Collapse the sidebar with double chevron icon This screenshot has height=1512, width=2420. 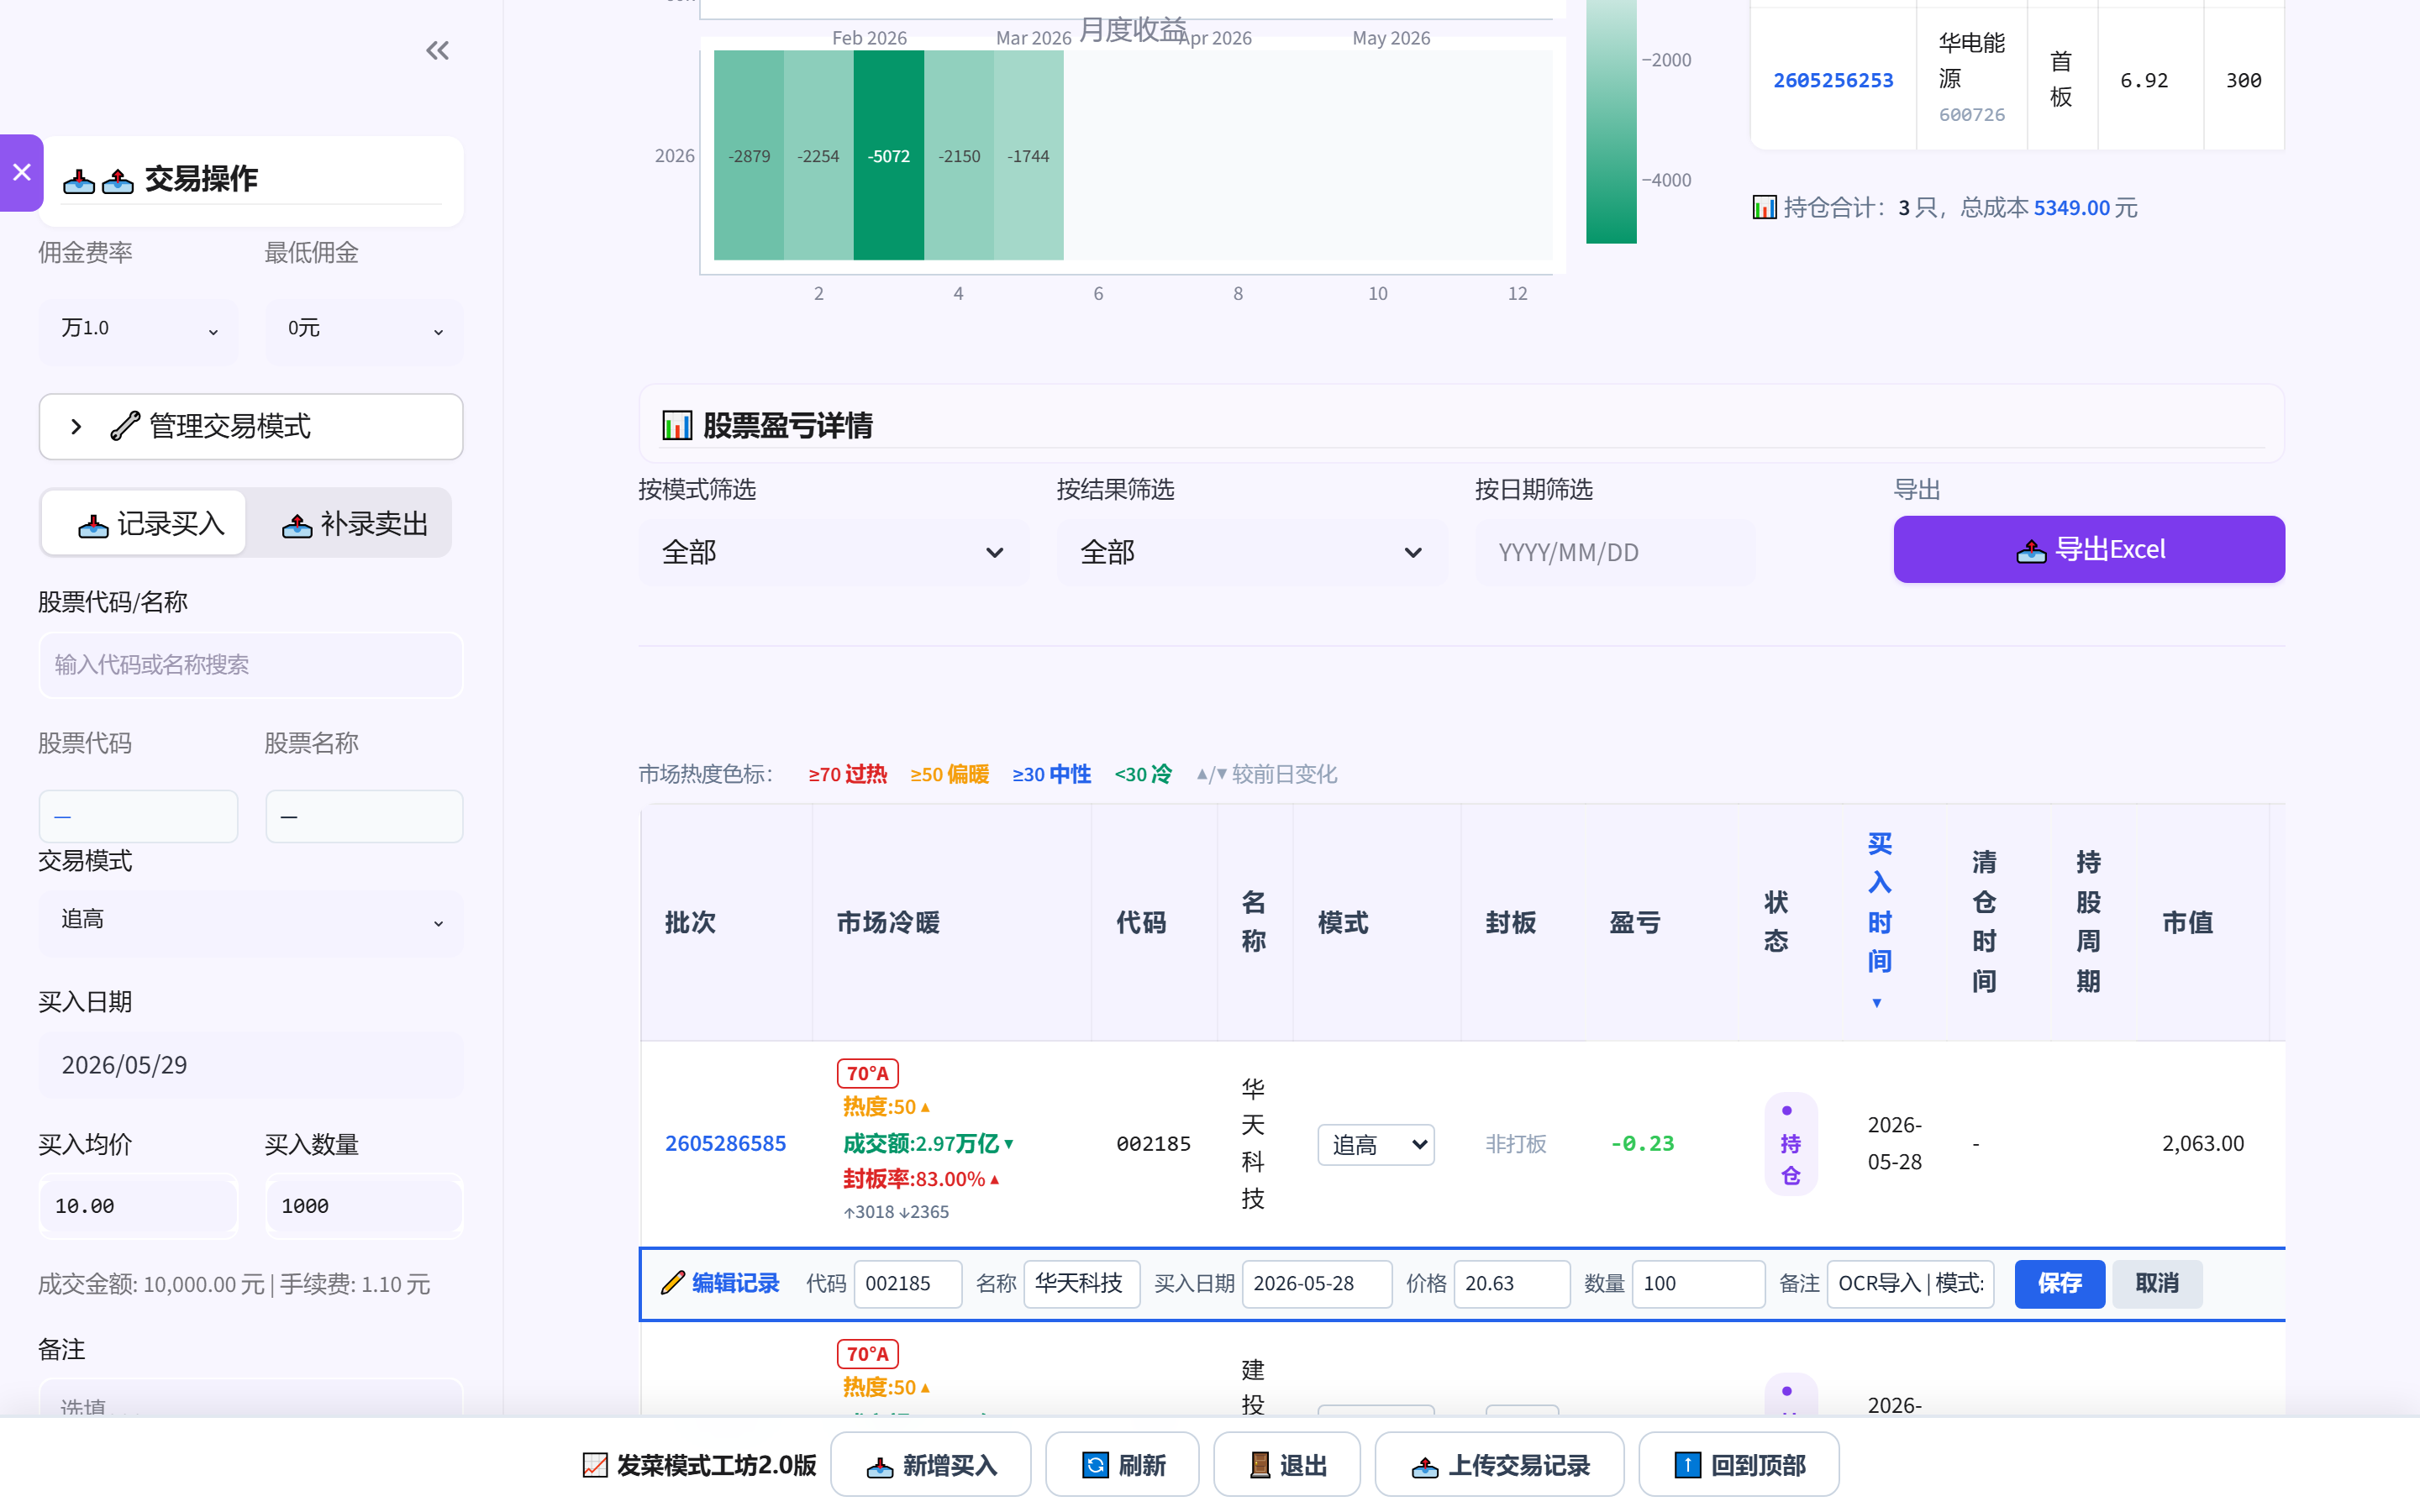point(437,50)
